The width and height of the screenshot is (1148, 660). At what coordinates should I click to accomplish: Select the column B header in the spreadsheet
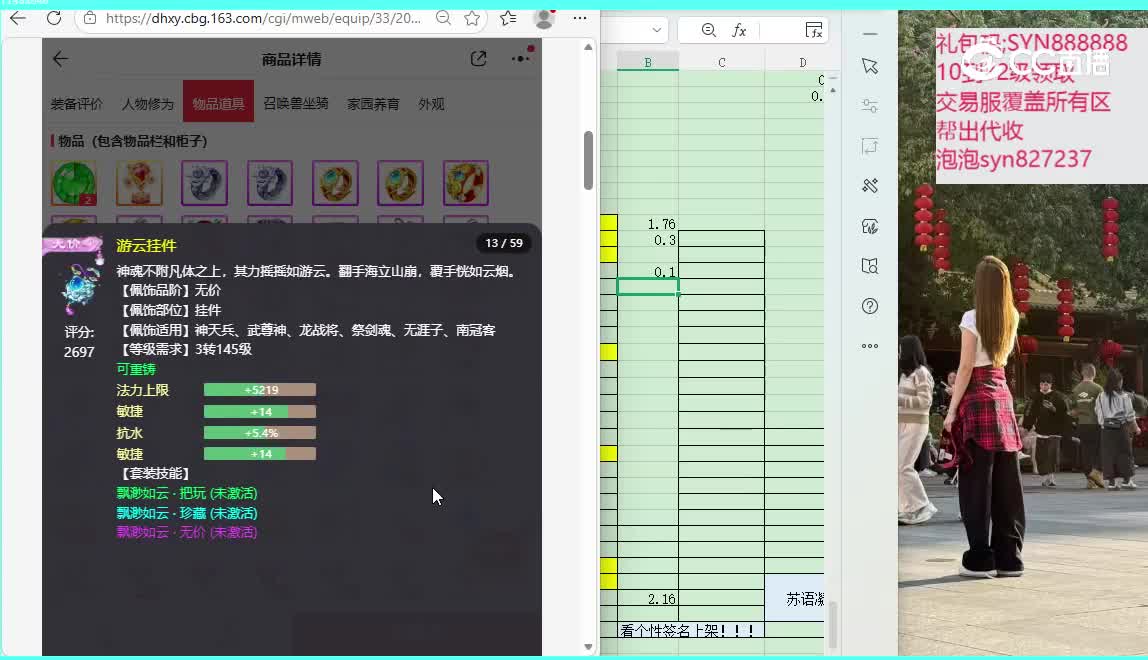coord(648,63)
